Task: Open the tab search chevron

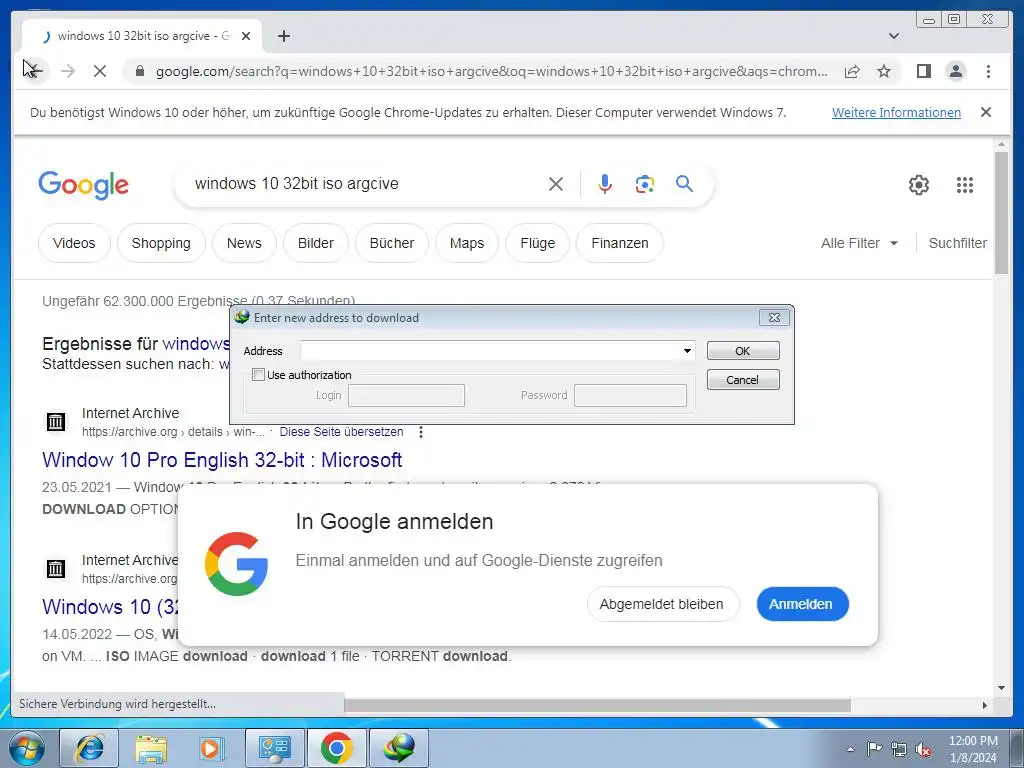Action: pyautogui.click(x=894, y=36)
